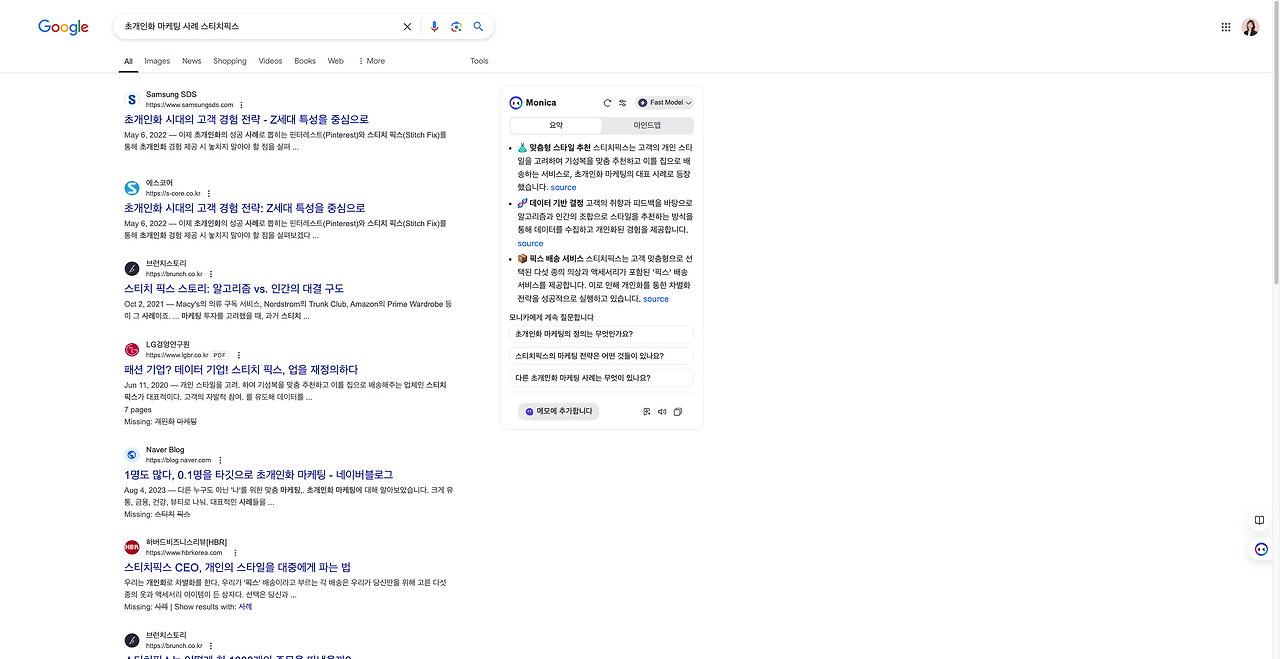The height and width of the screenshot is (659, 1280).
Task: Open options for Samsung SDS result
Action: [x=241, y=105]
